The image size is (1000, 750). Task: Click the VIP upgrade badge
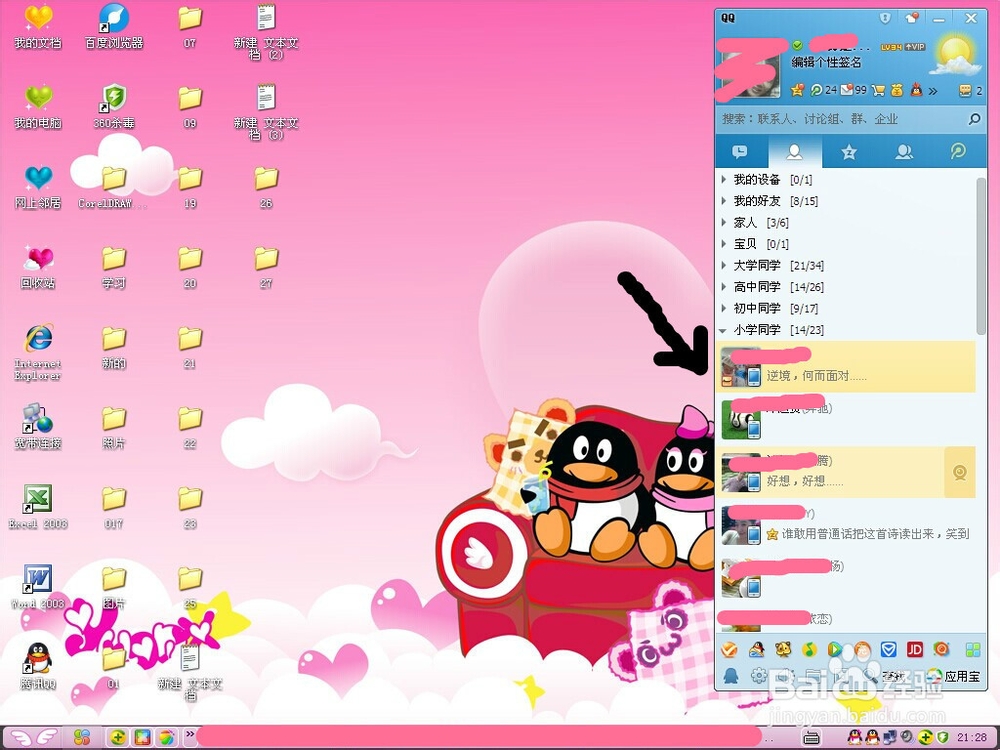click(915, 47)
